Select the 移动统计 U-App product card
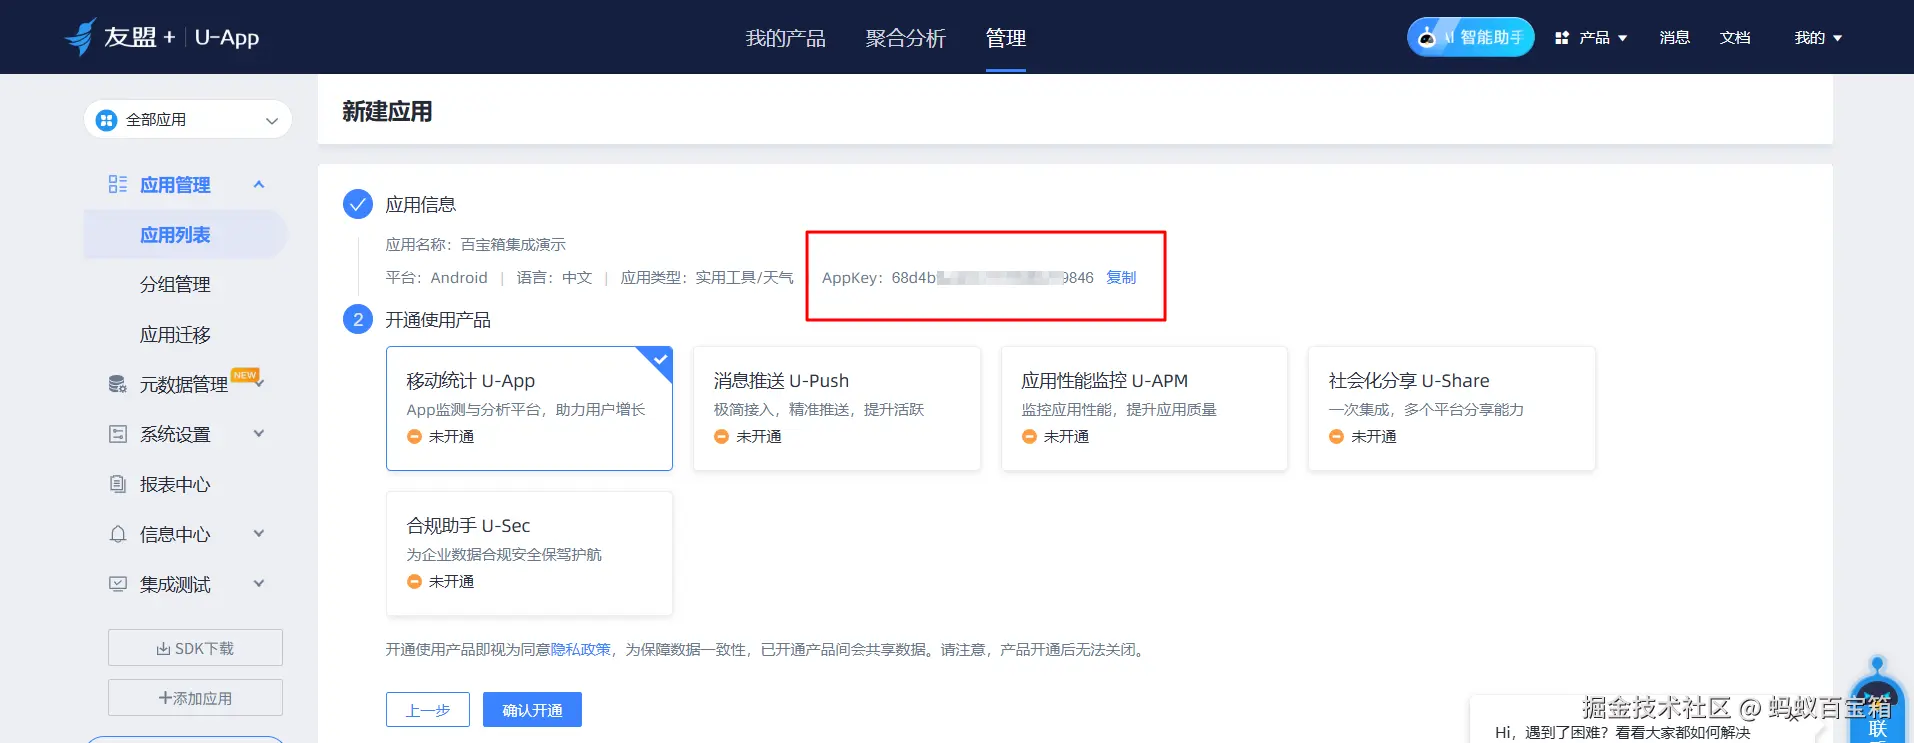This screenshot has width=1914, height=743. coord(529,408)
